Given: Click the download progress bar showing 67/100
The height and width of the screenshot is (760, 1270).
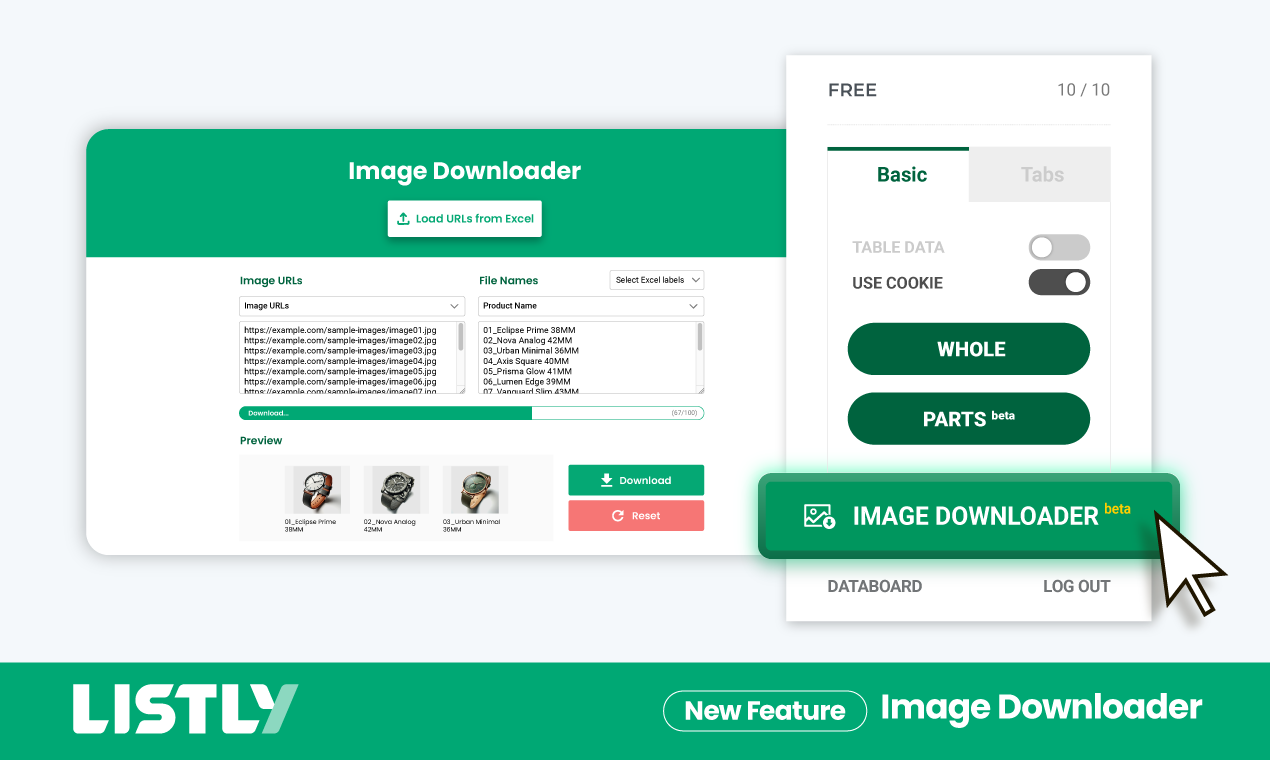Looking at the screenshot, I should pyautogui.click(x=471, y=412).
